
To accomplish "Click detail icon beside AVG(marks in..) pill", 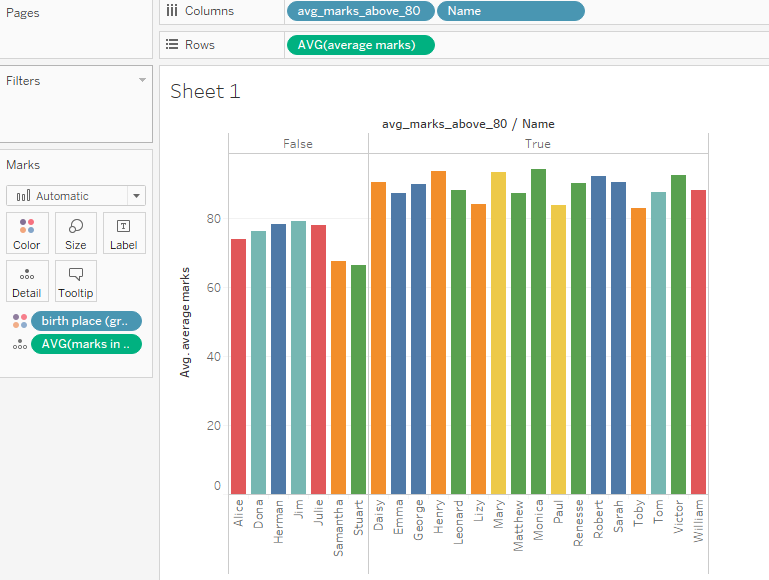I will coord(19,344).
